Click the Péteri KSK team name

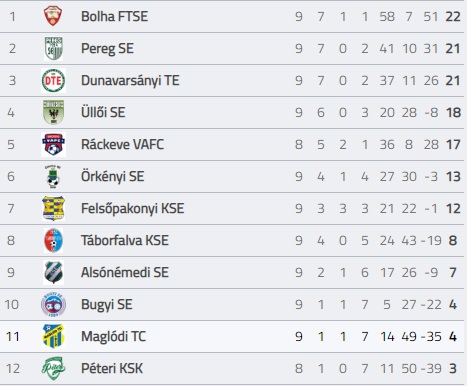click(x=112, y=368)
